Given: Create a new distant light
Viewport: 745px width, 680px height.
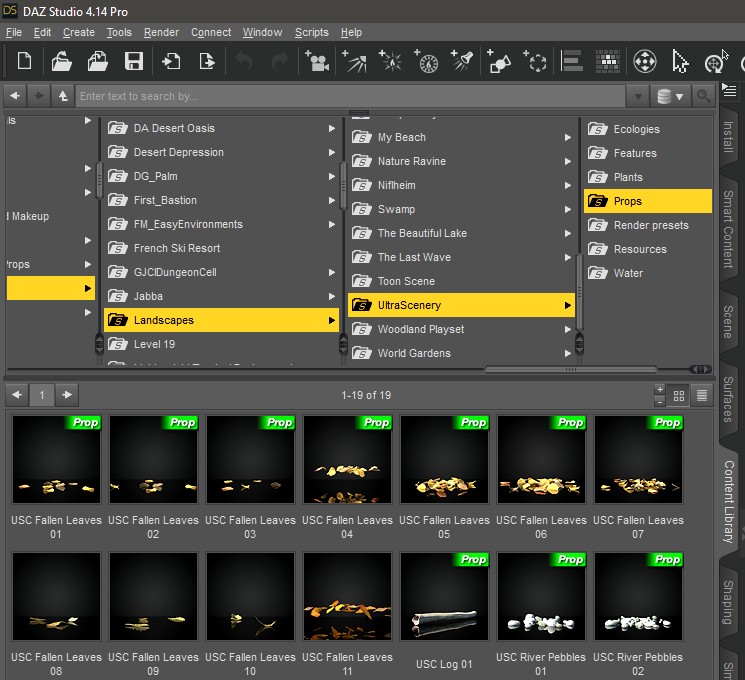Looking at the screenshot, I should tap(354, 61).
